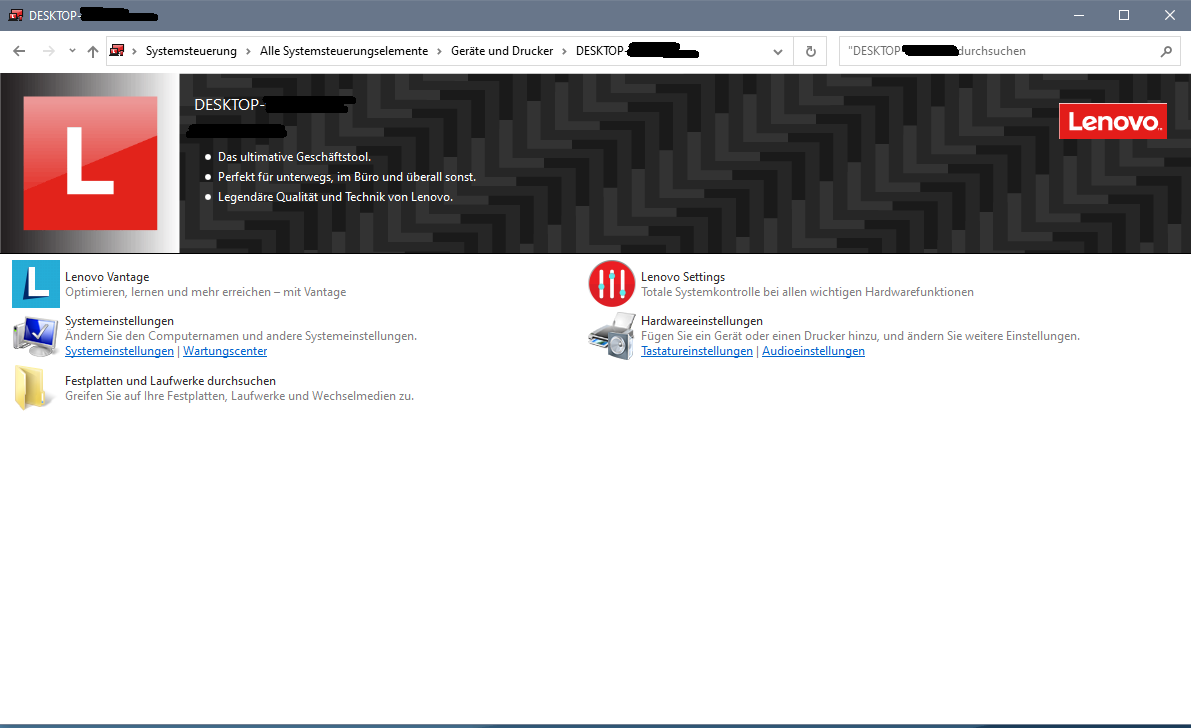Image resolution: width=1191 pixels, height=728 pixels.
Task: Close the window
Action: pos(1170,15)
